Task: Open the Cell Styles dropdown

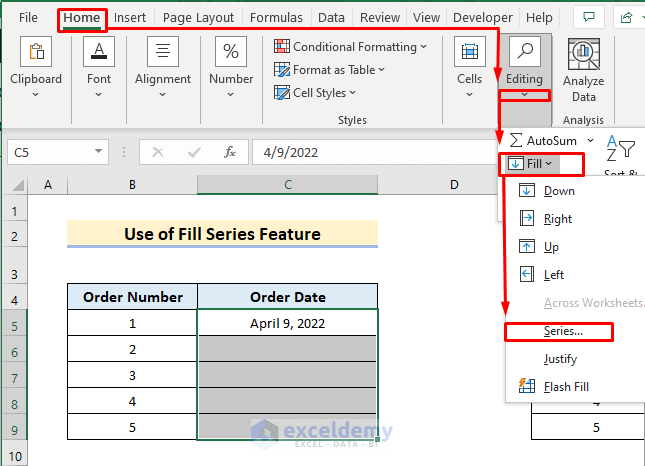Action: (x=353, y=93)
